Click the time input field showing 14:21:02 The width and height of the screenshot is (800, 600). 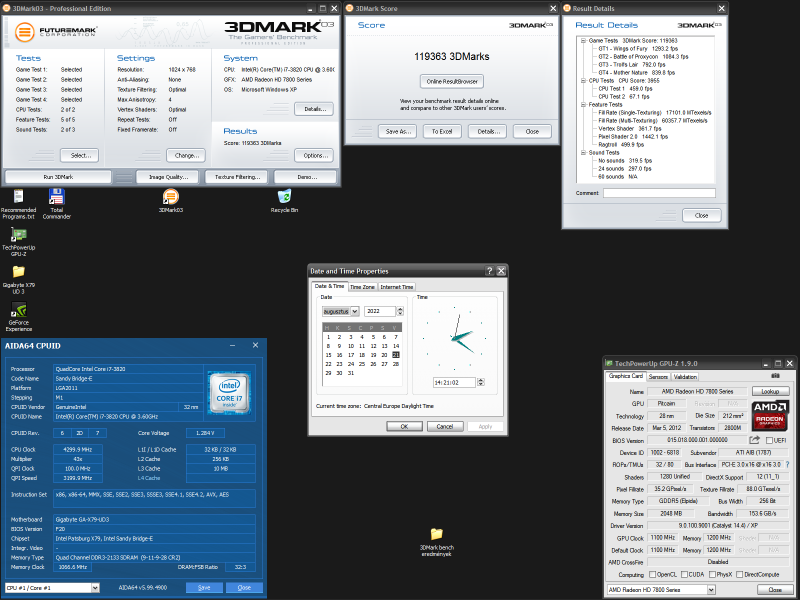[x=454, y=382]
